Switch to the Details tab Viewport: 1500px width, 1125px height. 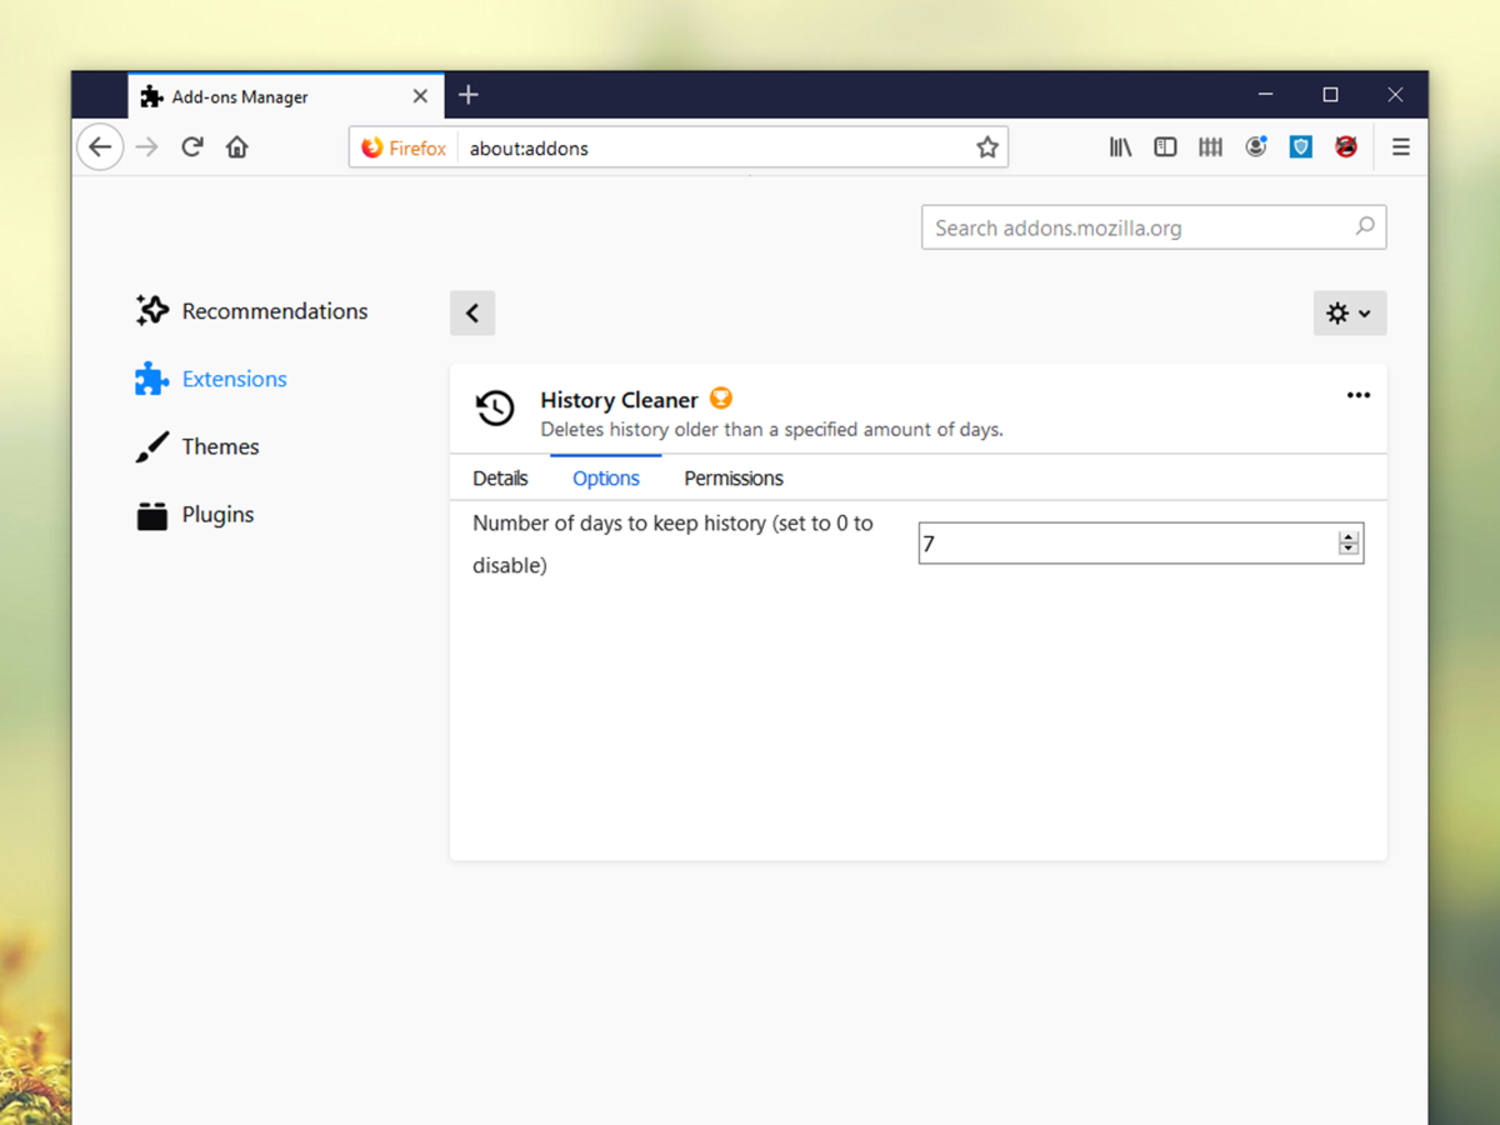500,479
